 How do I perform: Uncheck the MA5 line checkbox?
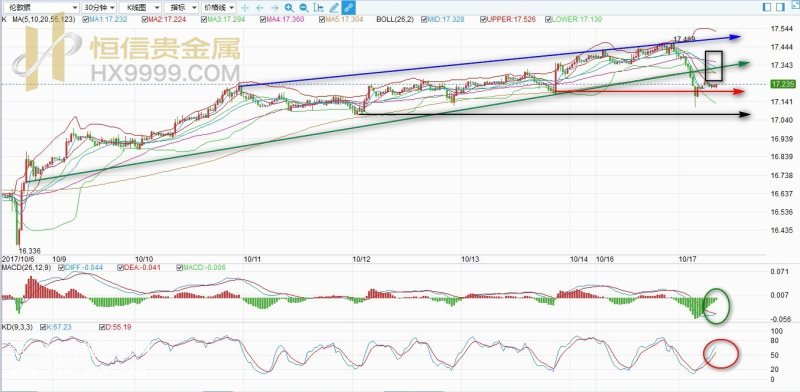(x=322, y=20)
